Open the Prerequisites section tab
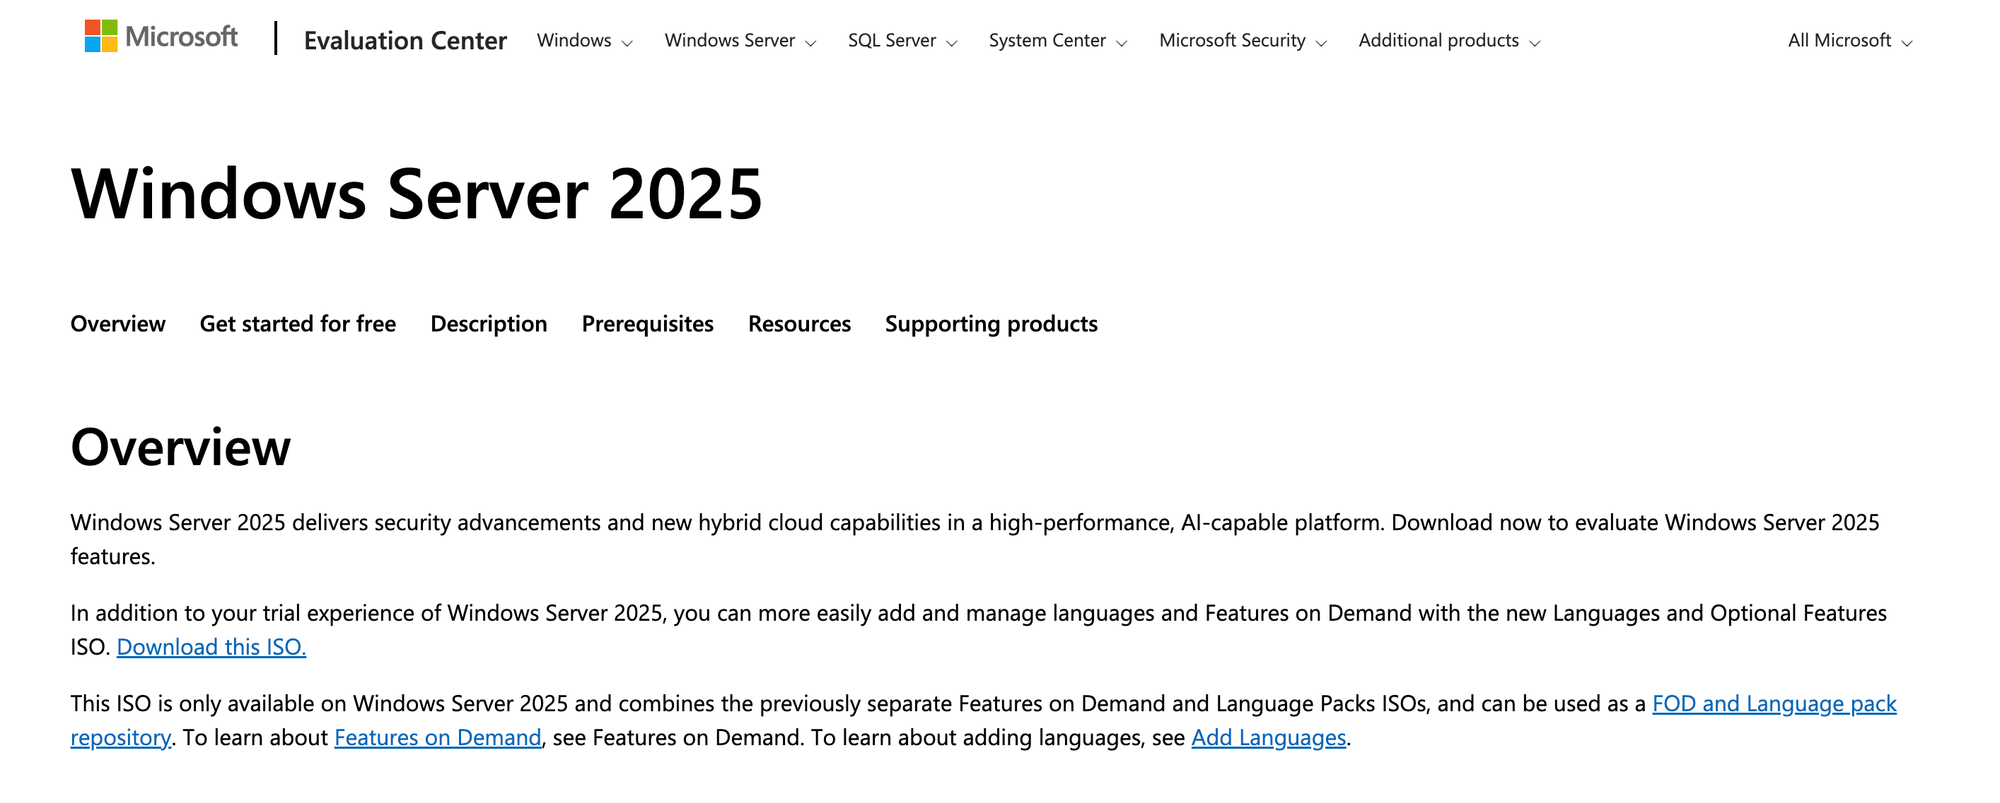 [648, 324]
